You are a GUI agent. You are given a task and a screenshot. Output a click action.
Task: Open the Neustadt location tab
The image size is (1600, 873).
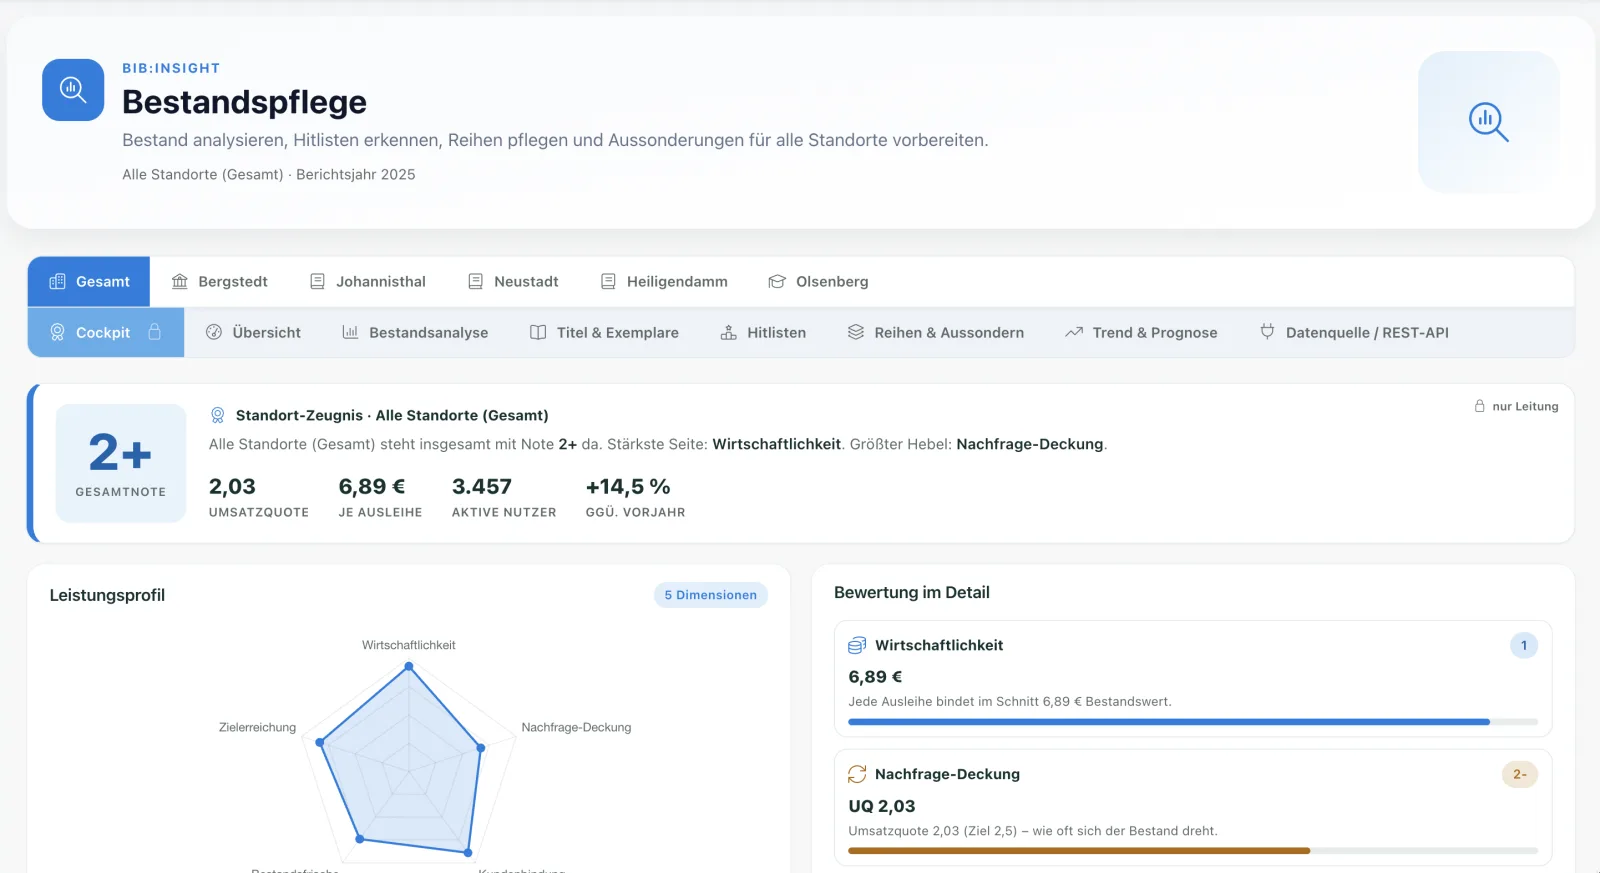pyautogui.click(x=514, y=282)
